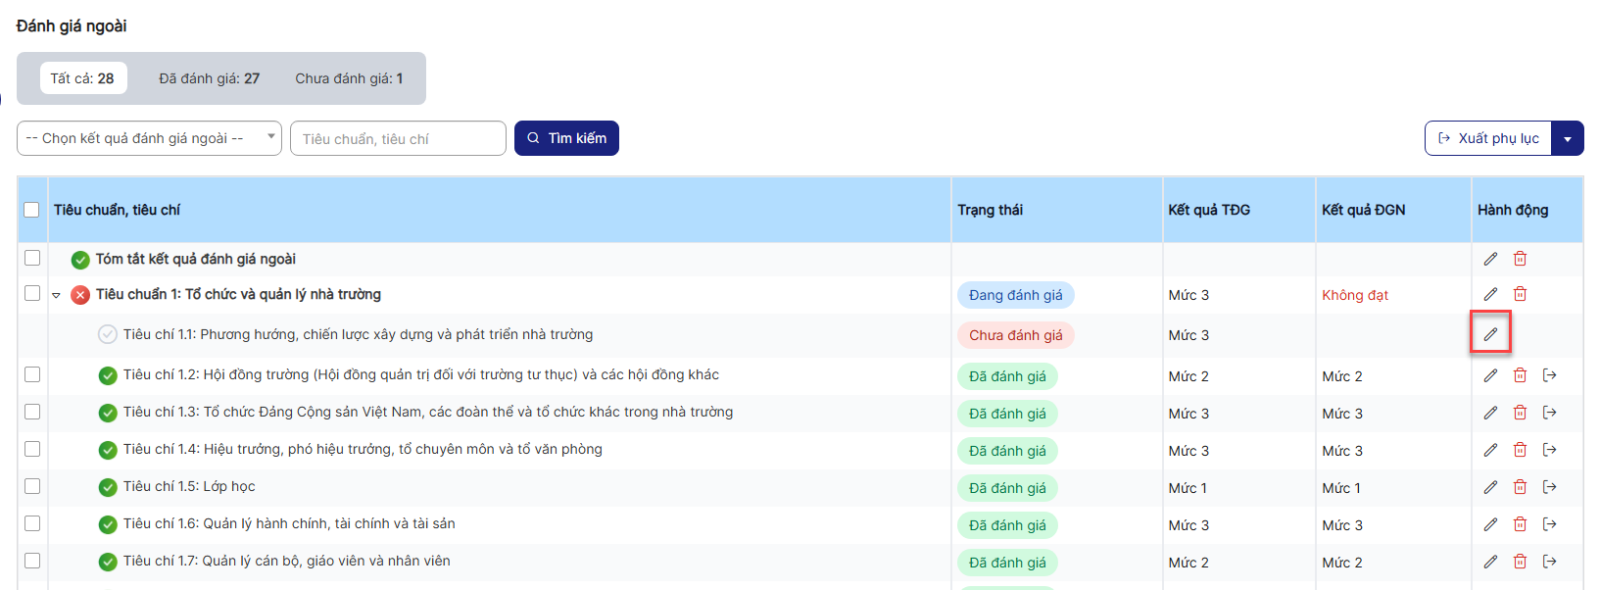Toggle the select-all checkbox in the table header
The height and width of the screenshot is (590, 1600).
coord(32,210)
